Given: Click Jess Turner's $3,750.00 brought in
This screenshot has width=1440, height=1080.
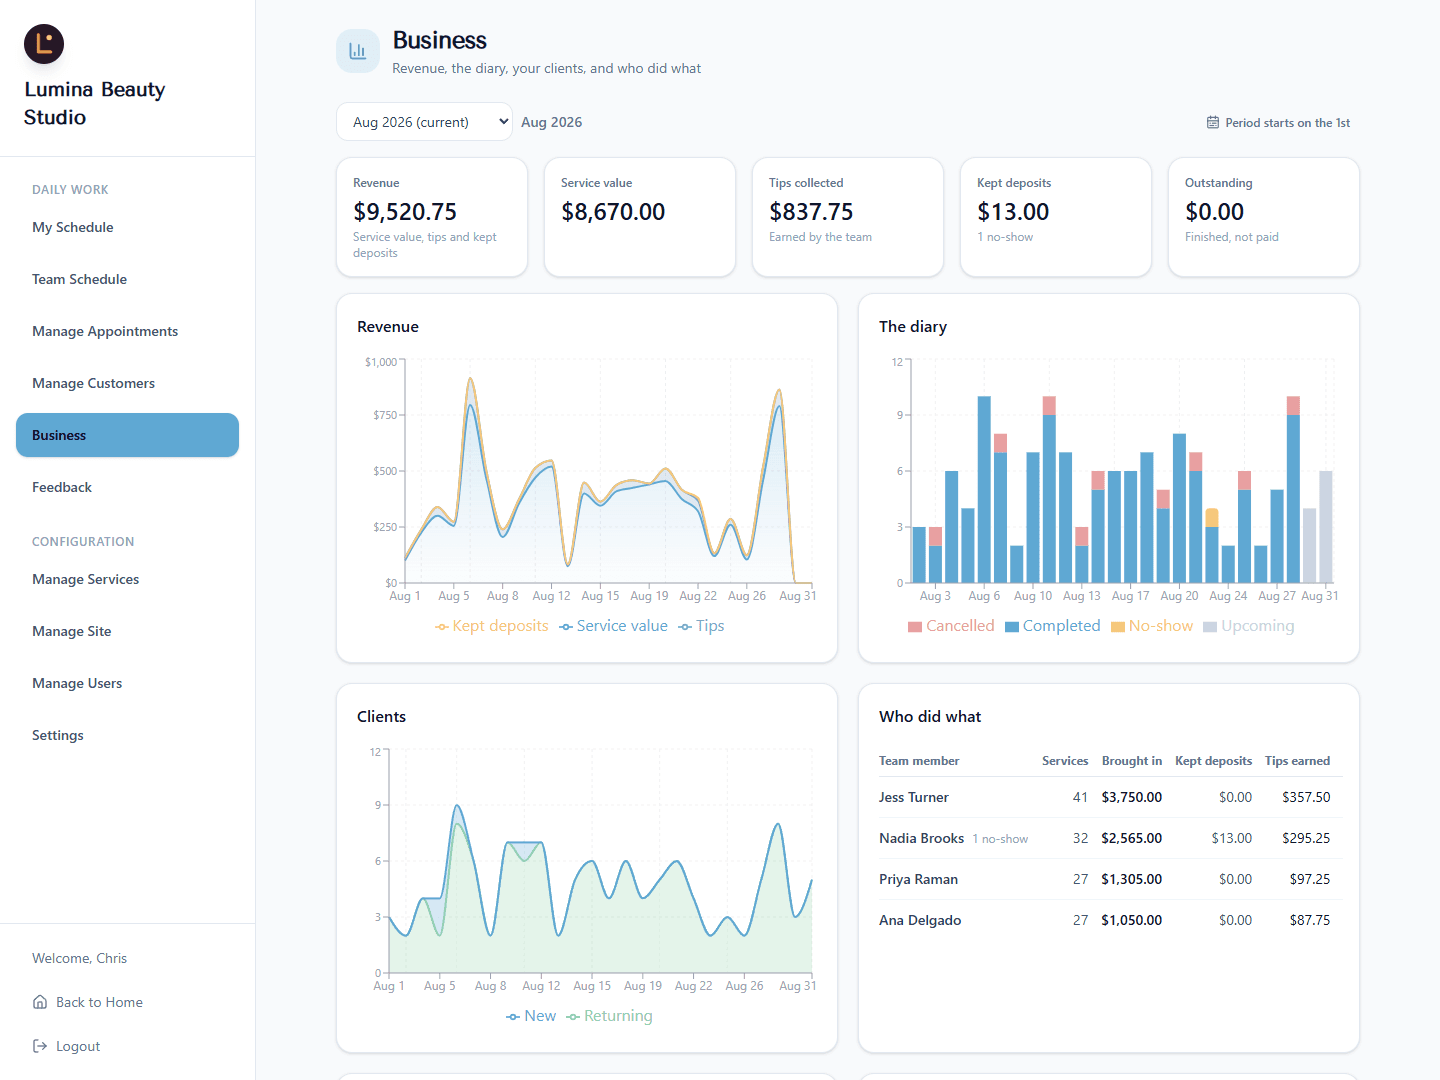Looking at the screenshot, I should click(1132, 797).
